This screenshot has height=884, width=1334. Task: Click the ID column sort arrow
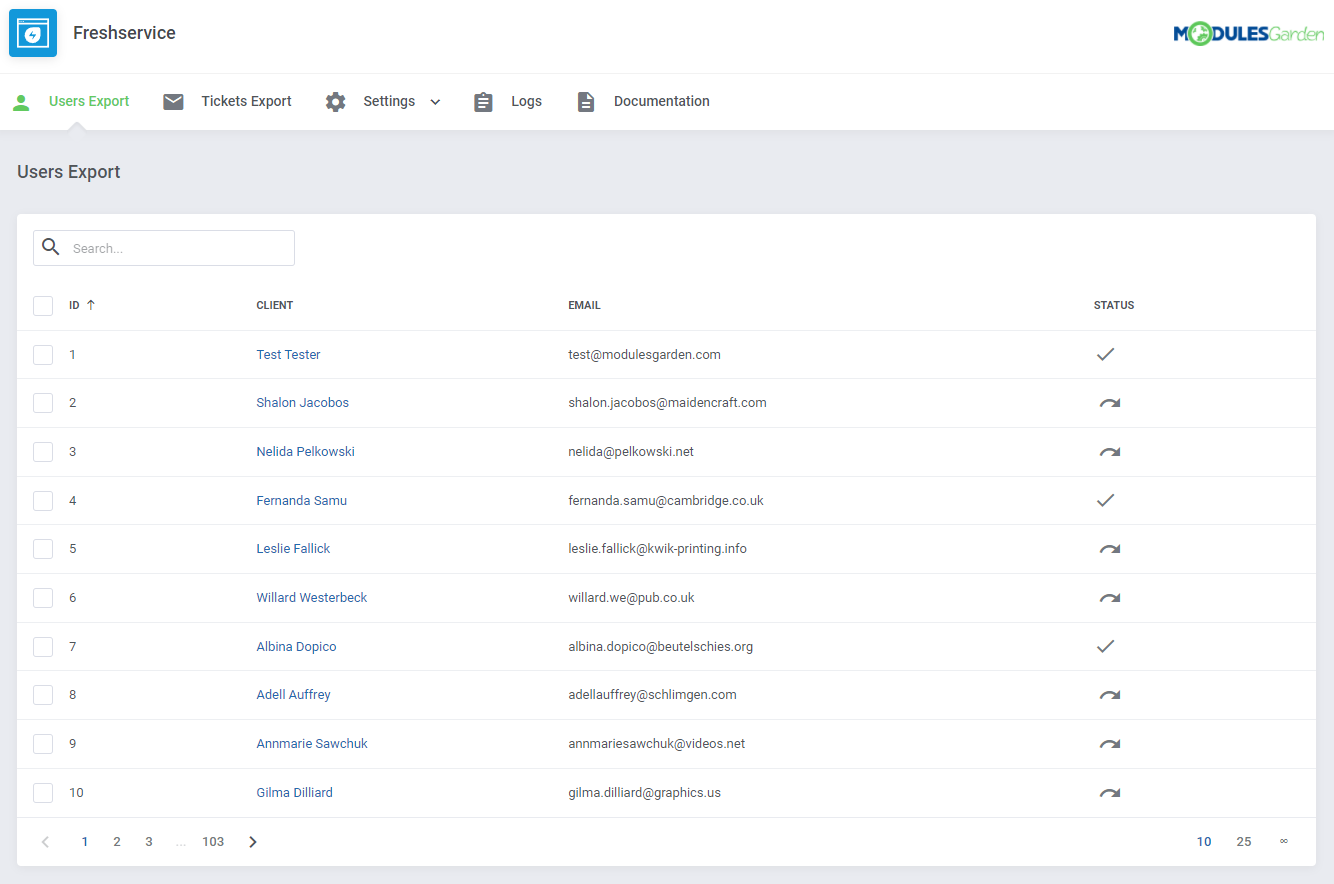click(x=91, y=305)
